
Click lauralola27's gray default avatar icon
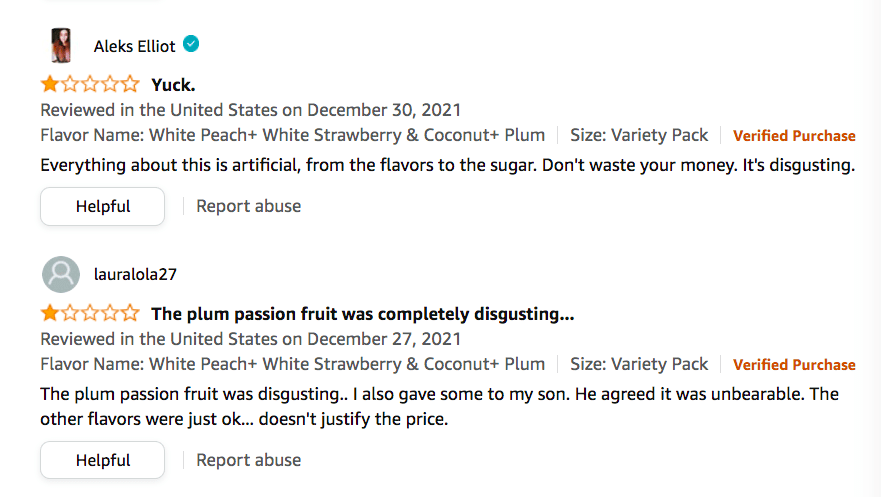(61, 274)
